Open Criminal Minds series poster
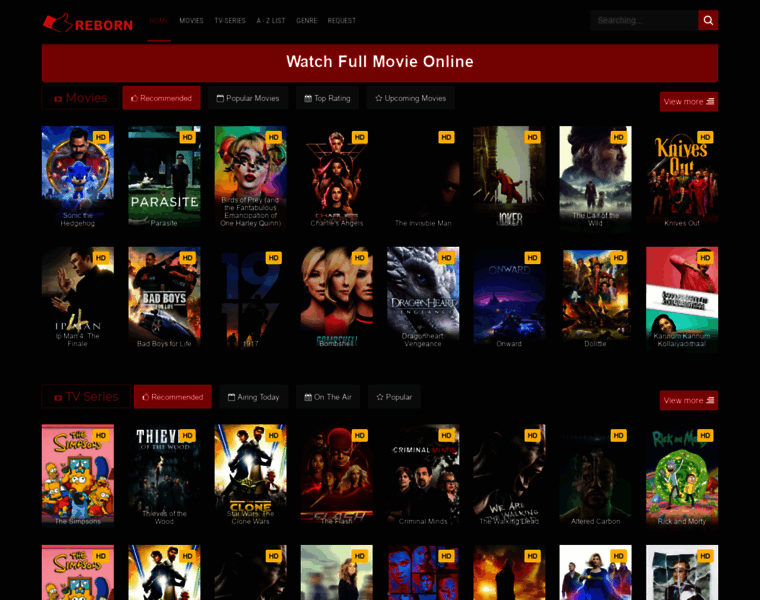The width and height of the screenshot is (760, 600). [x=423, y=476]
